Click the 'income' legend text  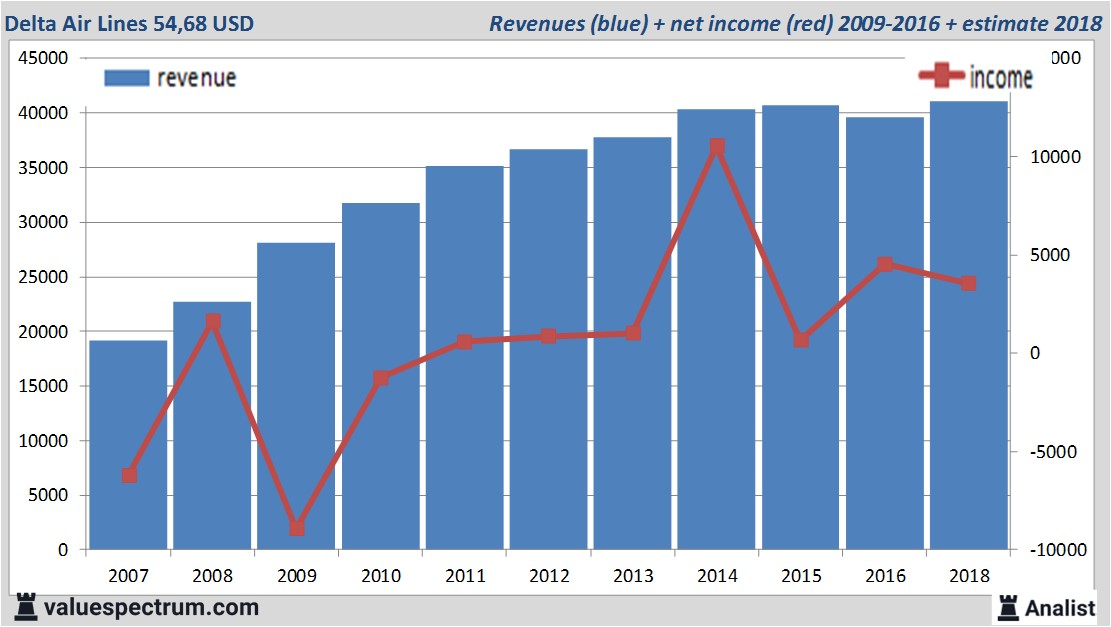point(1000,77)
